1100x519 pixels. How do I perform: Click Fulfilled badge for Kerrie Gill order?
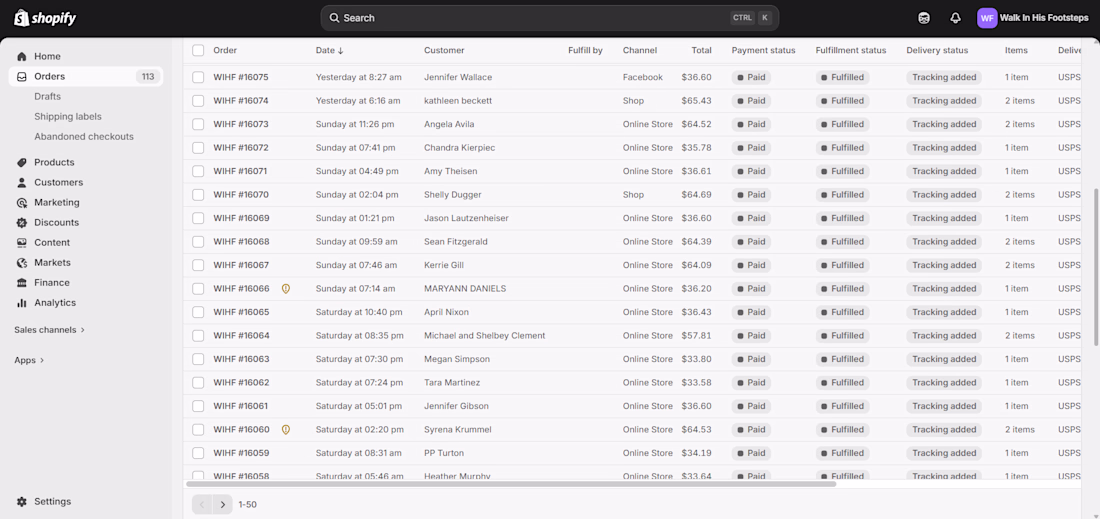(842, 265)
